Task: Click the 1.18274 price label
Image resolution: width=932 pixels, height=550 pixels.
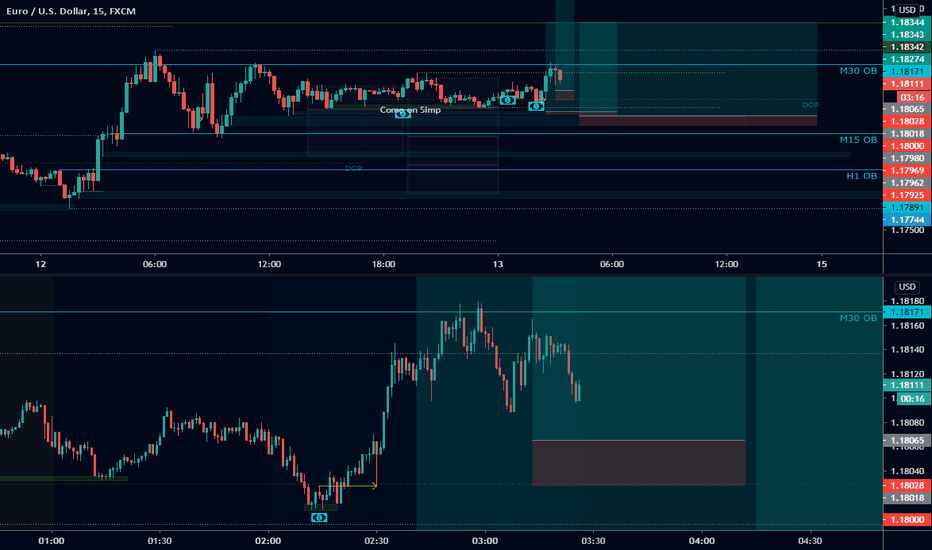Action: coord(907,59)
